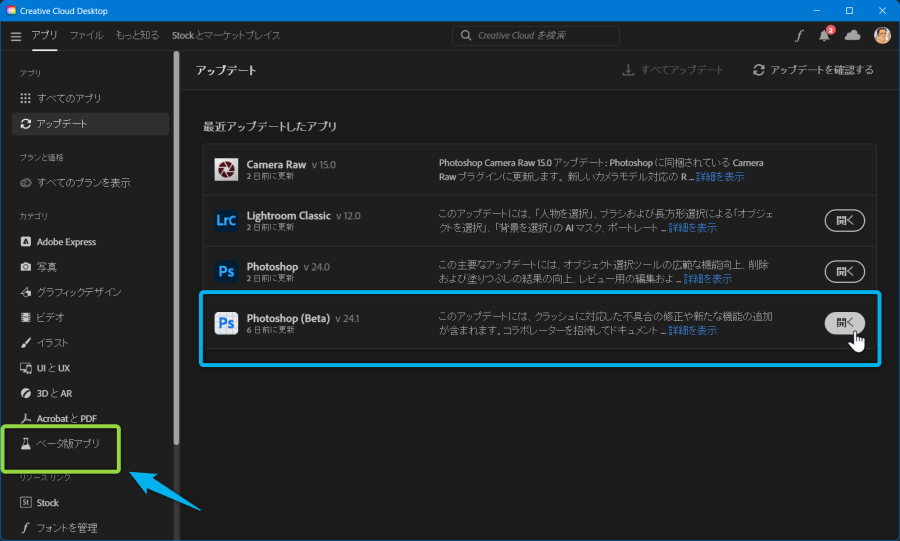Screen dimensions: 900x541
Task: Open the user profile avatar
Action: 882,36
